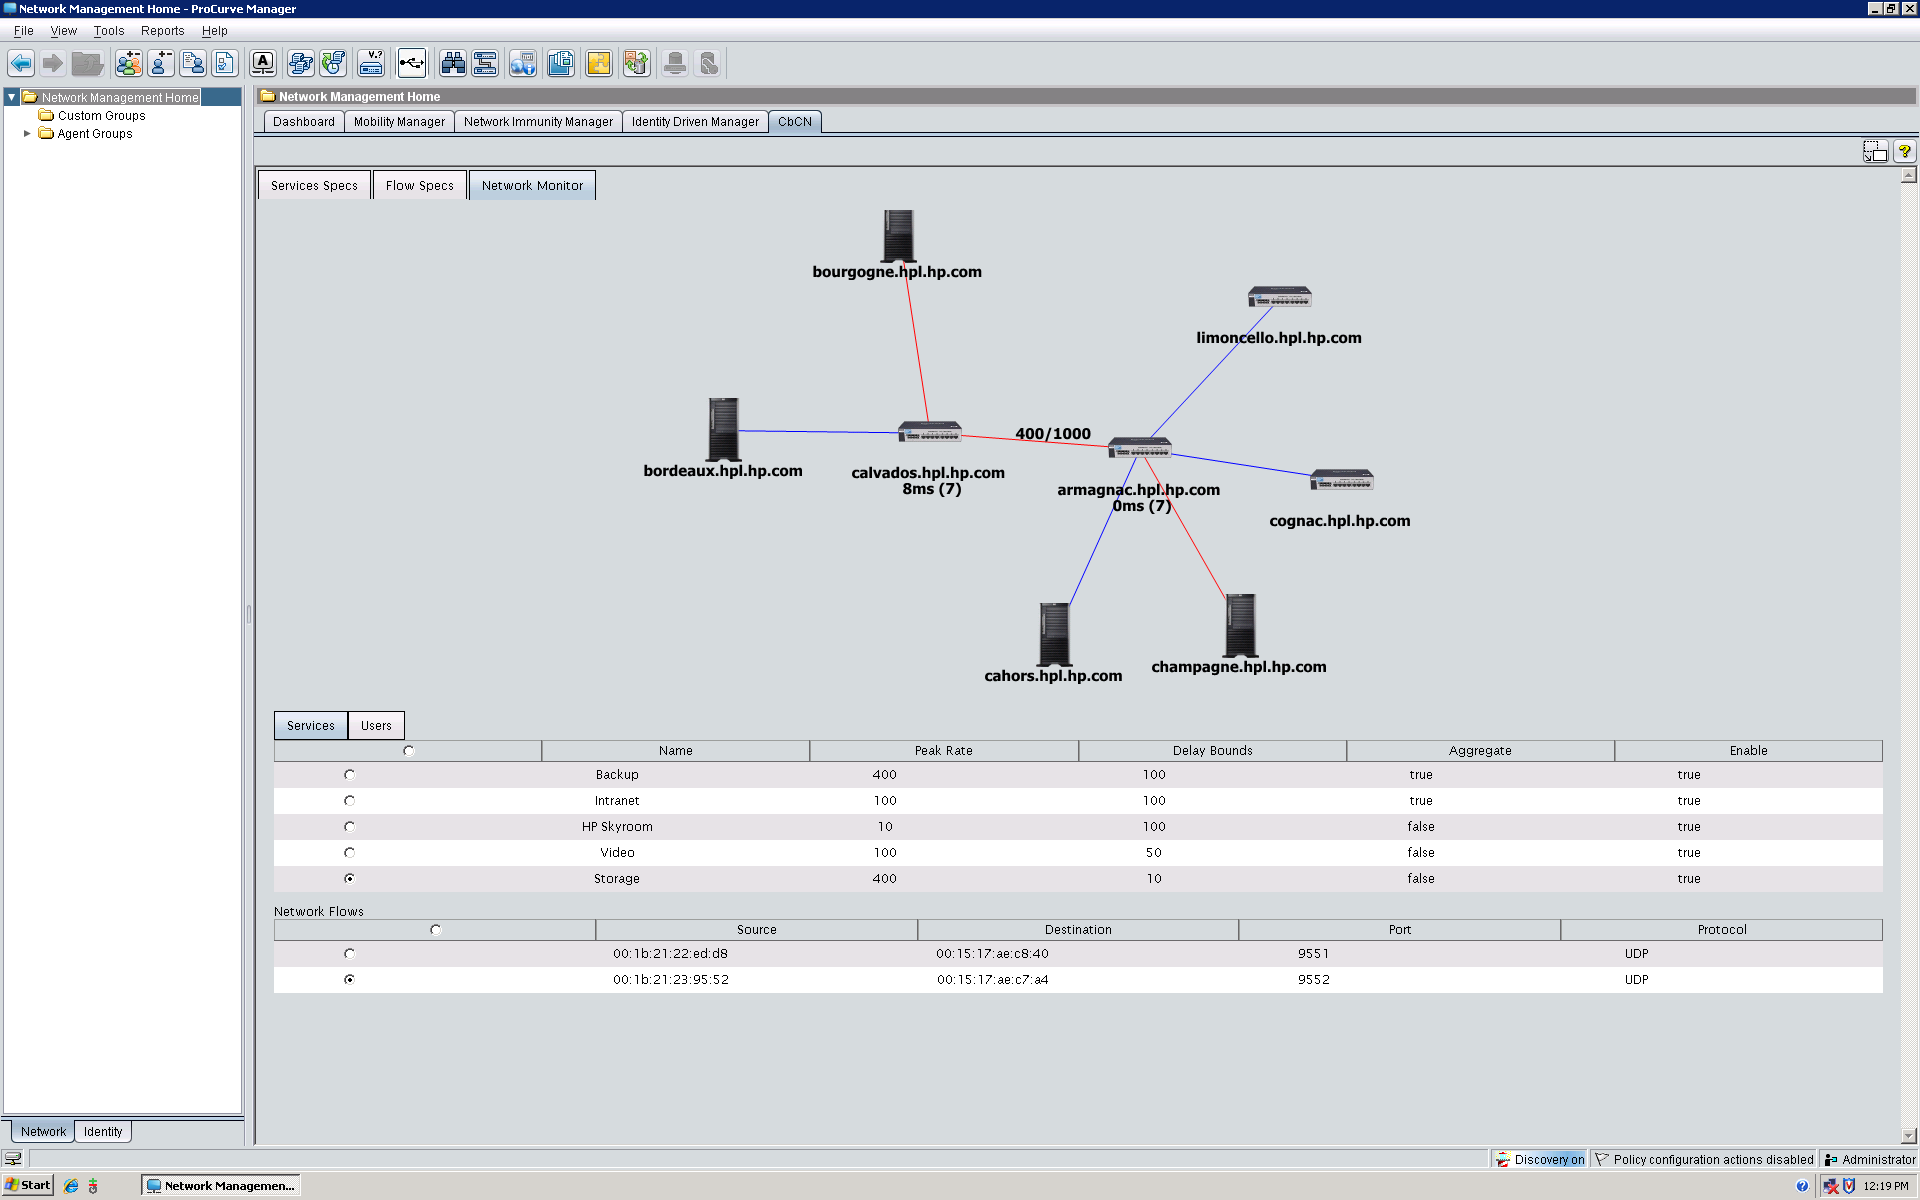
Task: Open the stacked scrolls policy icon
Action: point(301,64)
